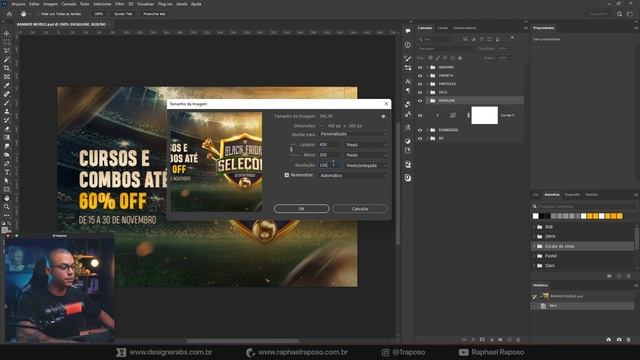Click the Resolução input field
This screenshot has height=360, width=640.
(329, 165)
